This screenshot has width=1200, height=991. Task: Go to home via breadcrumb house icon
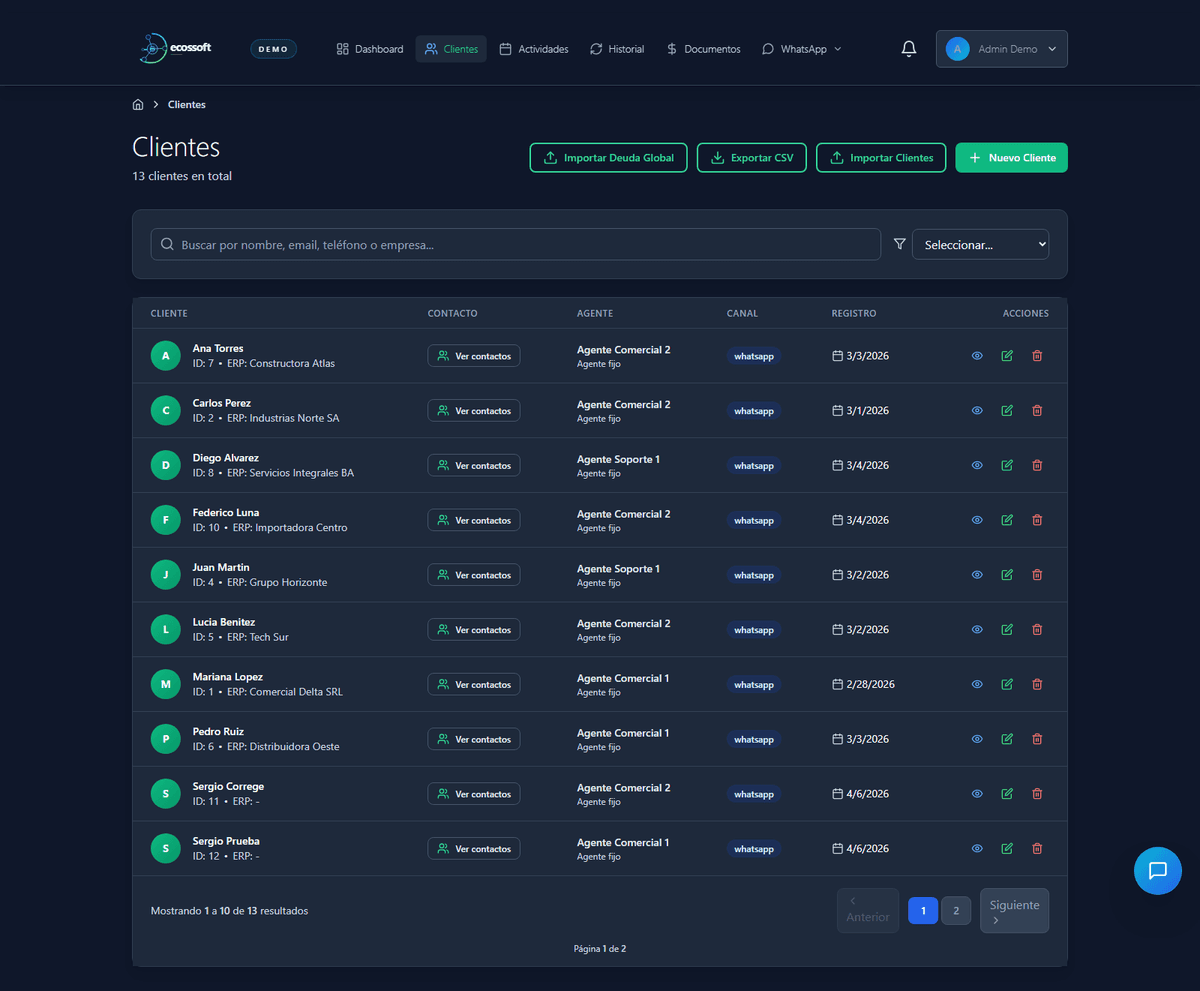(138, 104)
